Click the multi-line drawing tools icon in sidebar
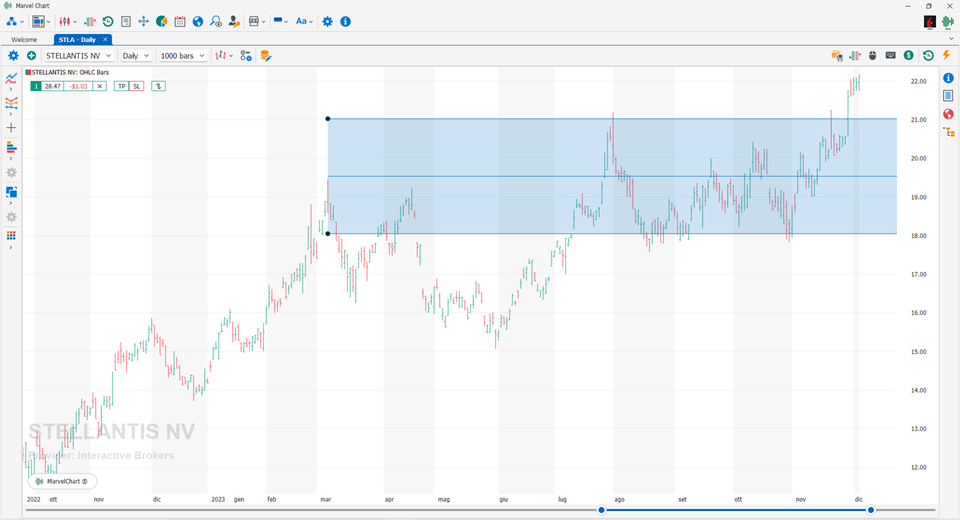Screen dimensions: 960x520 click(x=11, y=103)
